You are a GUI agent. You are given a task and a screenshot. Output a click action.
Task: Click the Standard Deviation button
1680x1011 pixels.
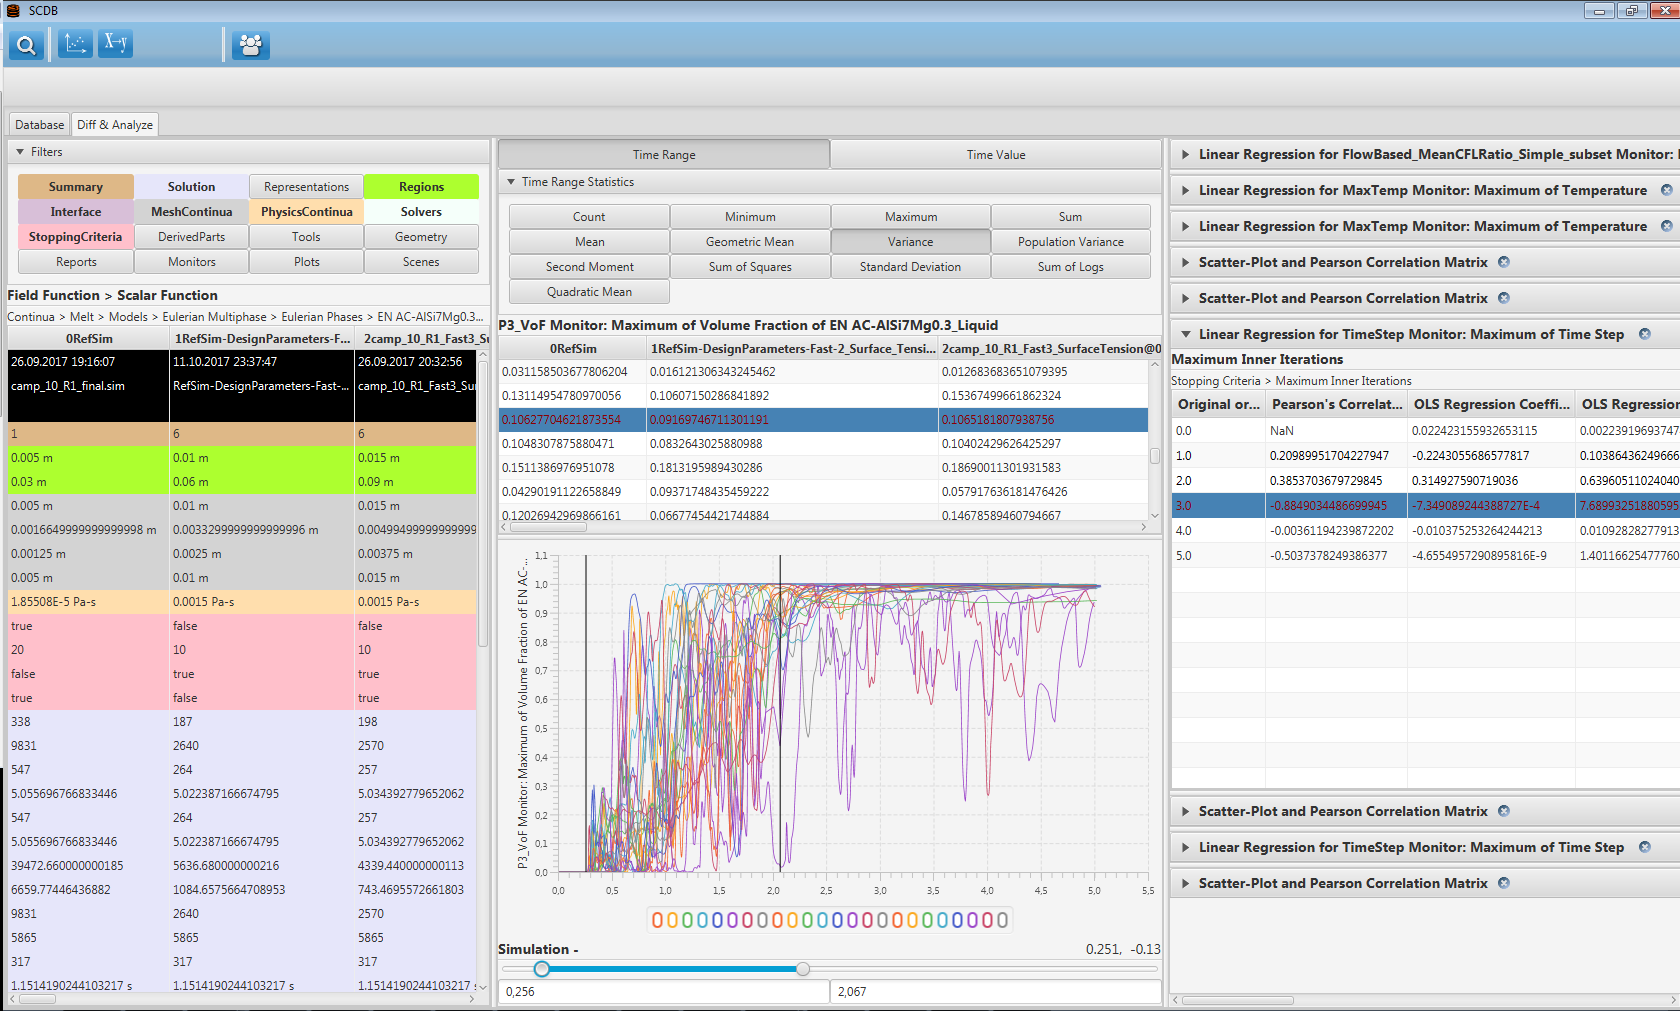coord(910,267)
